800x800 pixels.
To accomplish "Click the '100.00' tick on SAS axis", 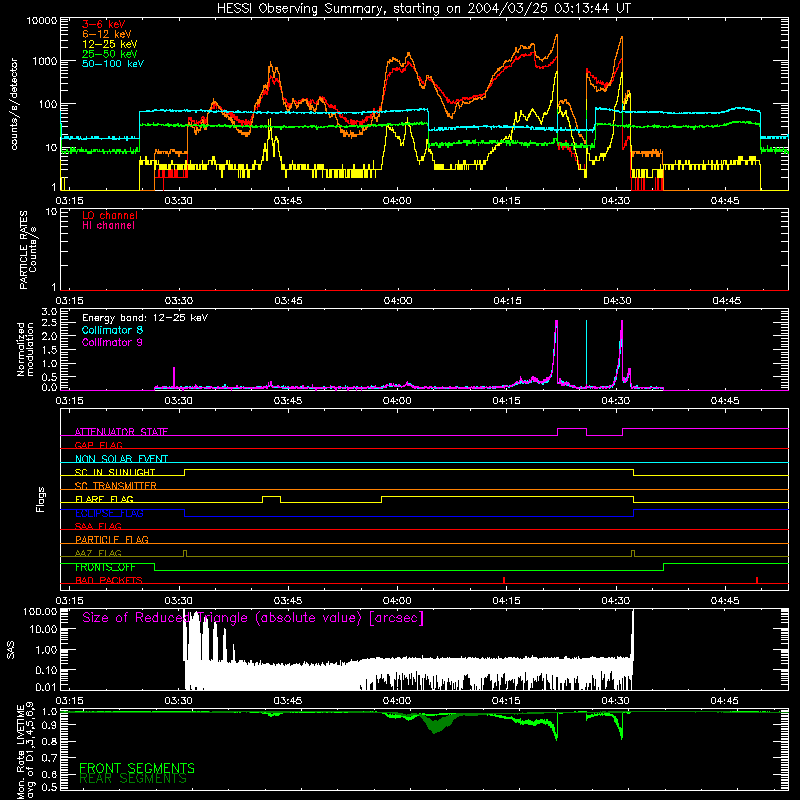I will (40, 612).
